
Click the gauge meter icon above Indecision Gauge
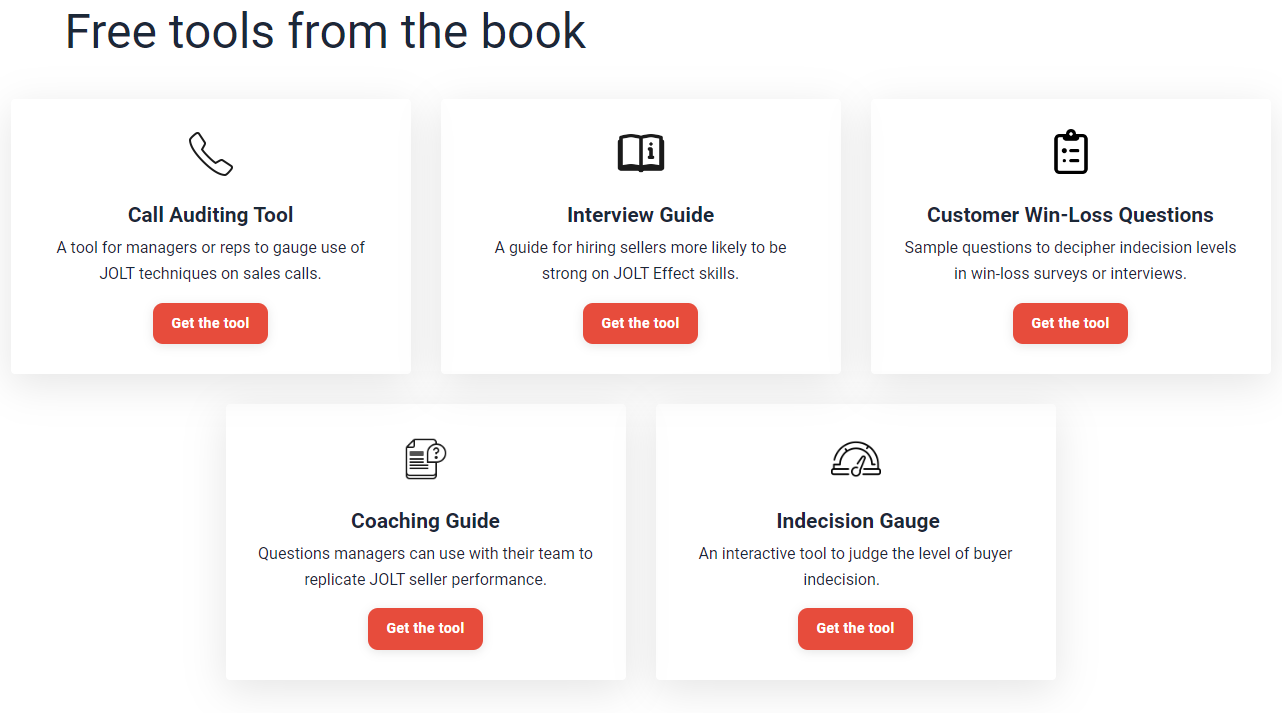[x=855, y=459]
